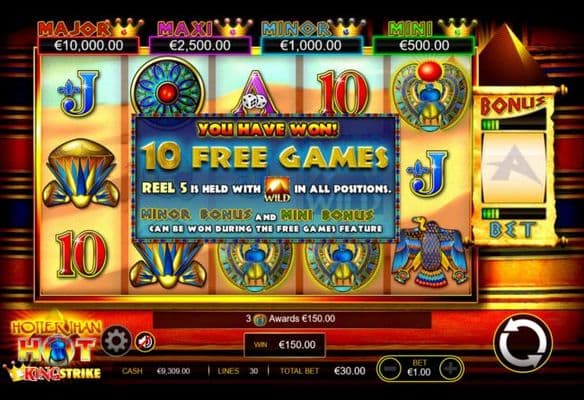Decrease bet with the minus button
584x400 pixels.
(x=389, y=369)
